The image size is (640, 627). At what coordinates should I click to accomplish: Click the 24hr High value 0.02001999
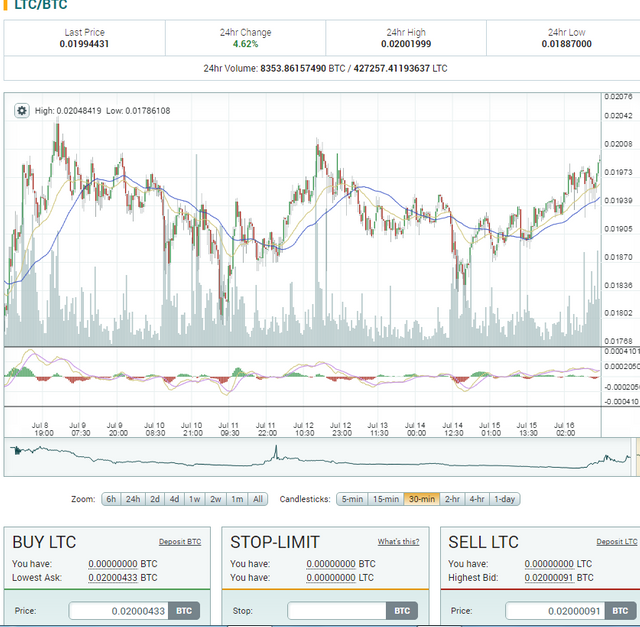pyautogui.click(x=406, y=44)
